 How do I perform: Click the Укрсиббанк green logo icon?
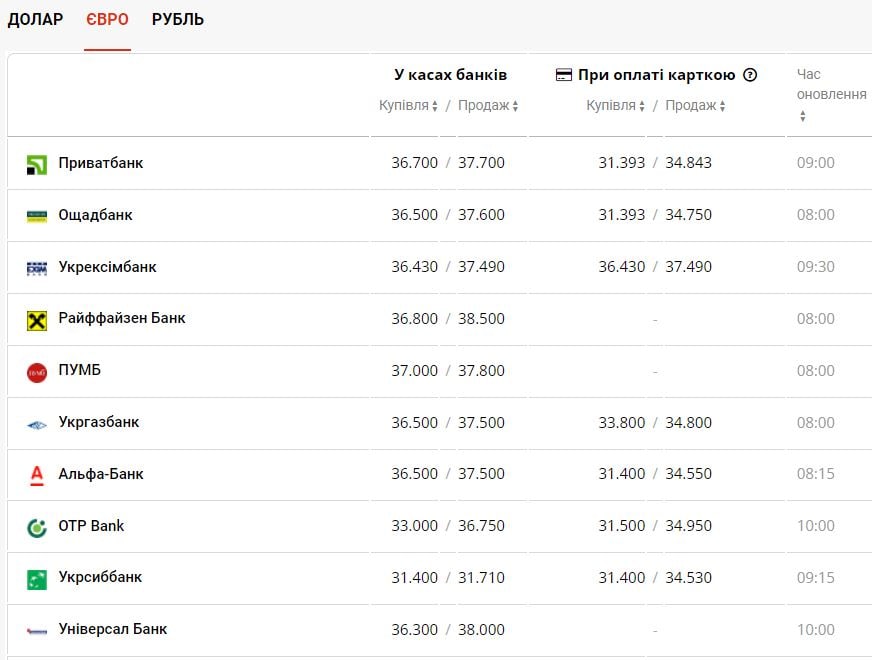pos(37,579)
